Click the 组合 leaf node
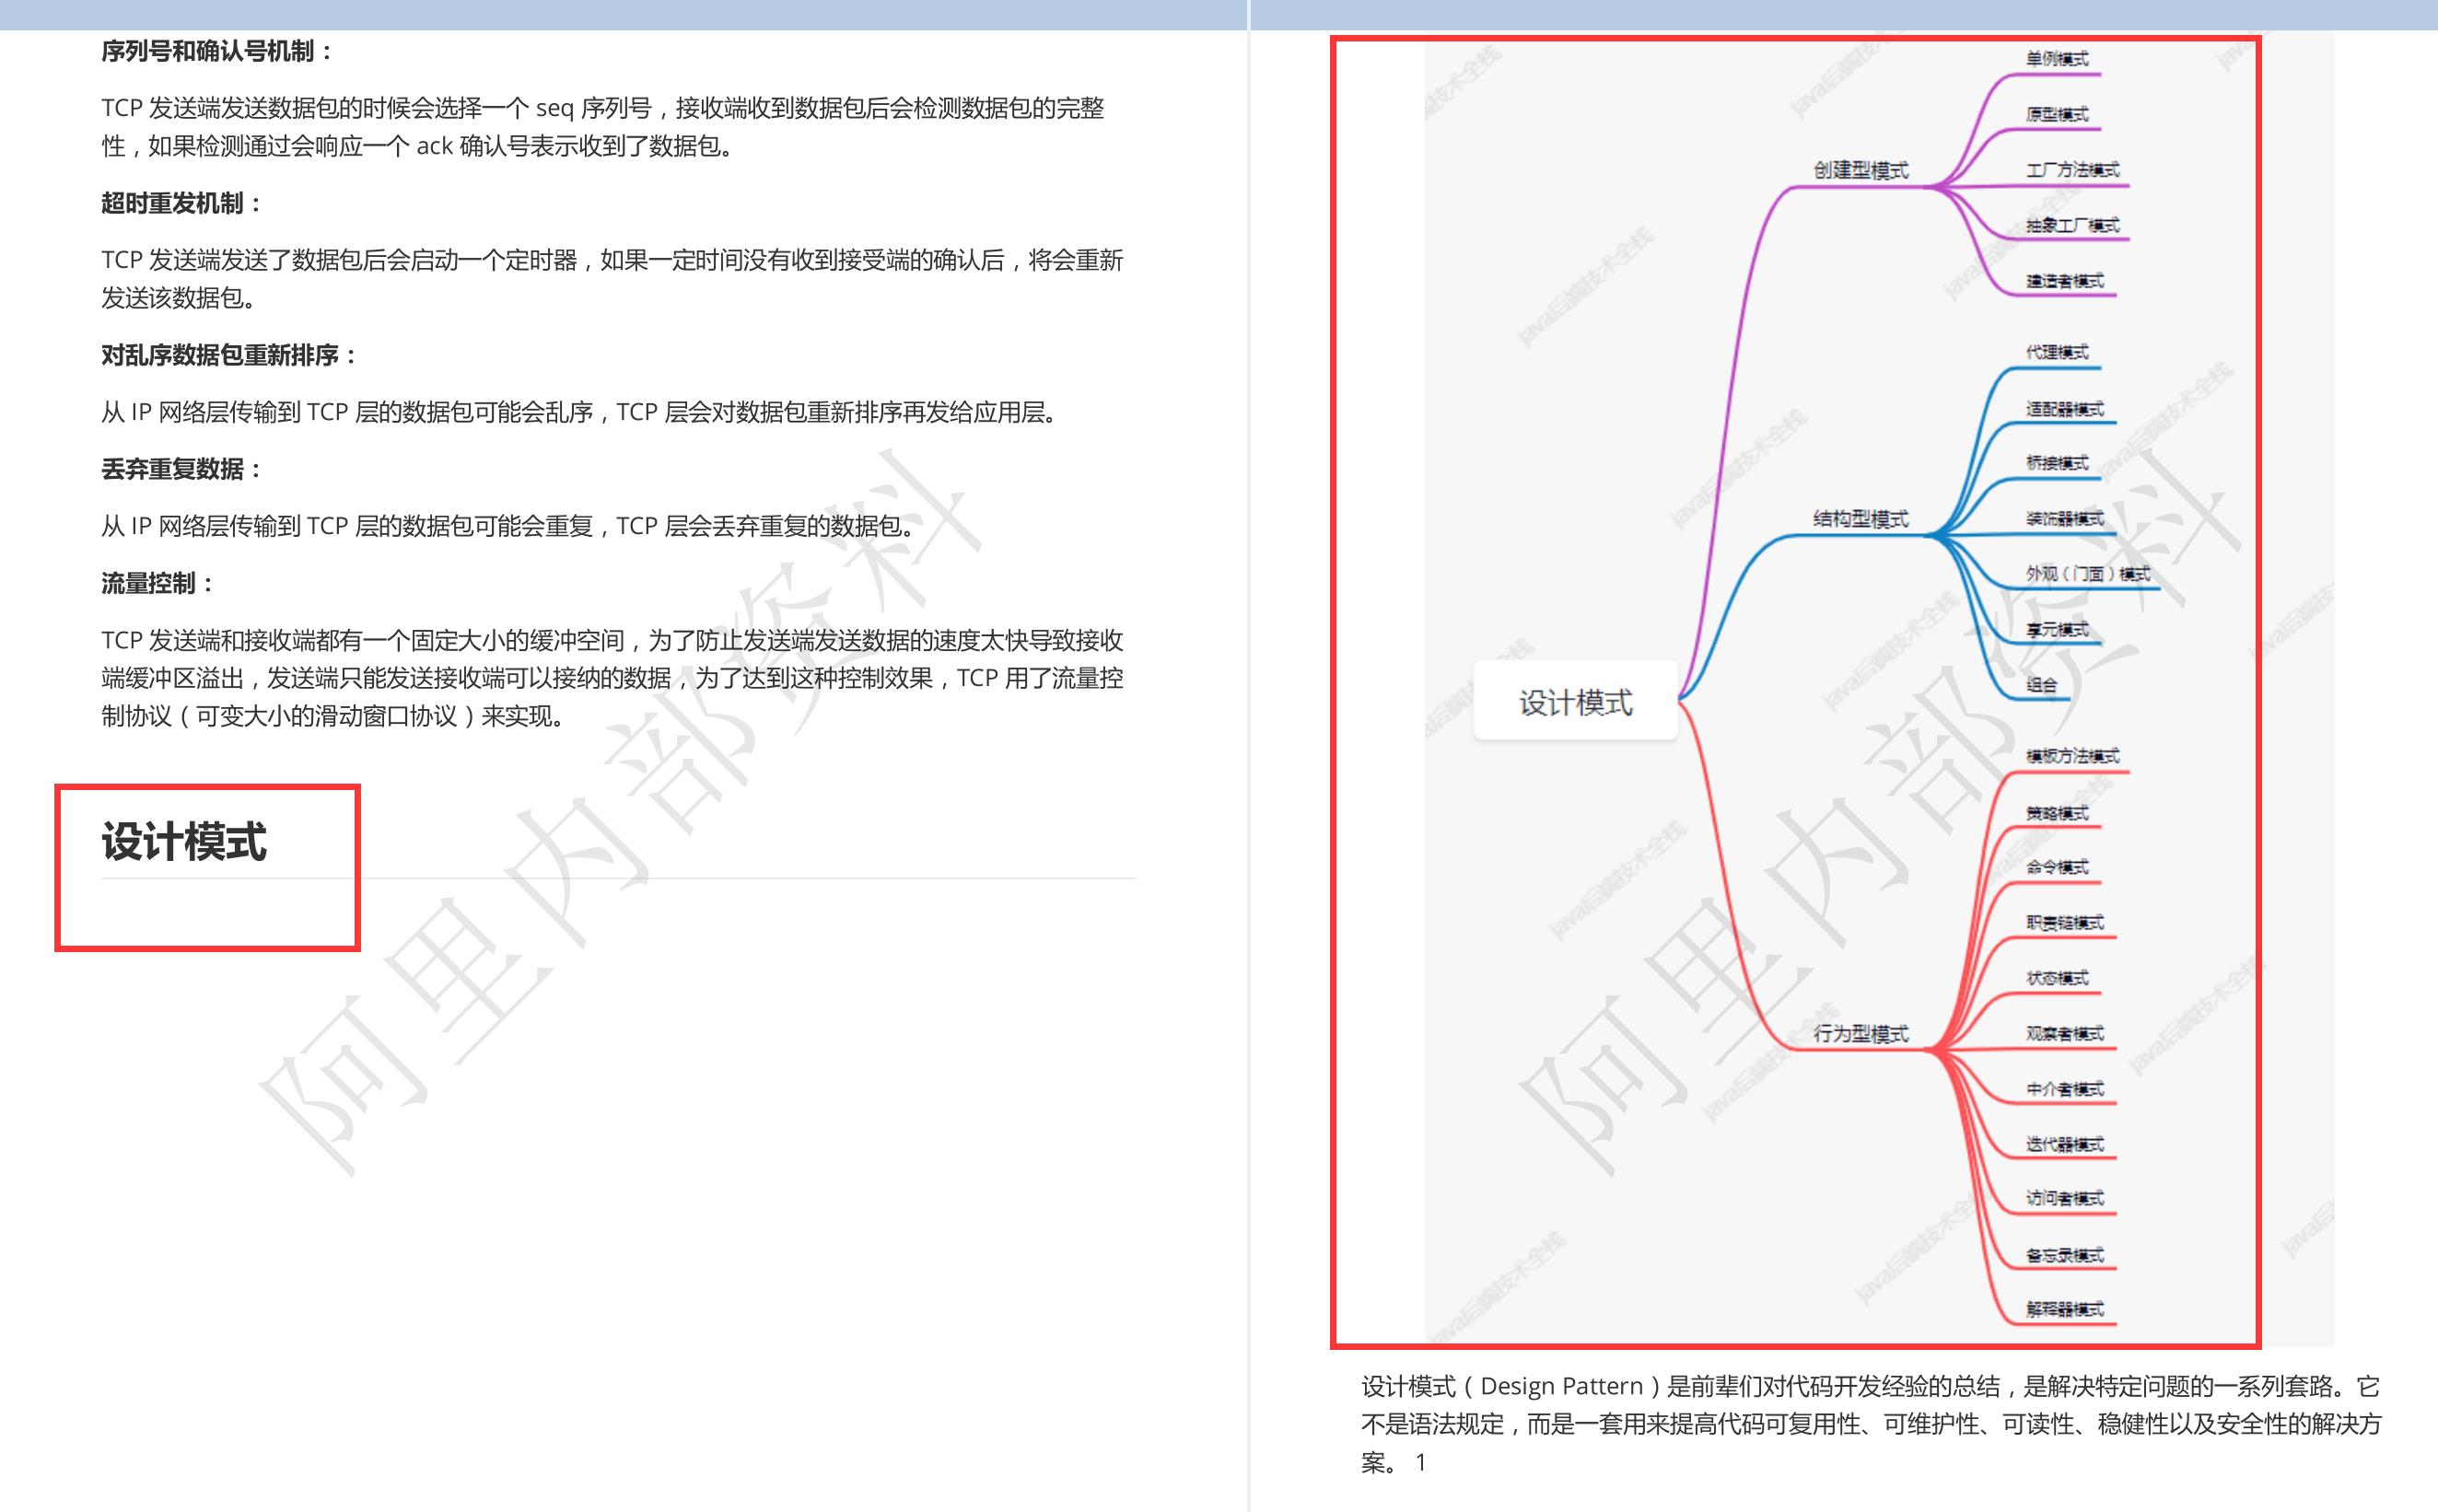This screenshot has height=1512, width=2438. 2041,685
